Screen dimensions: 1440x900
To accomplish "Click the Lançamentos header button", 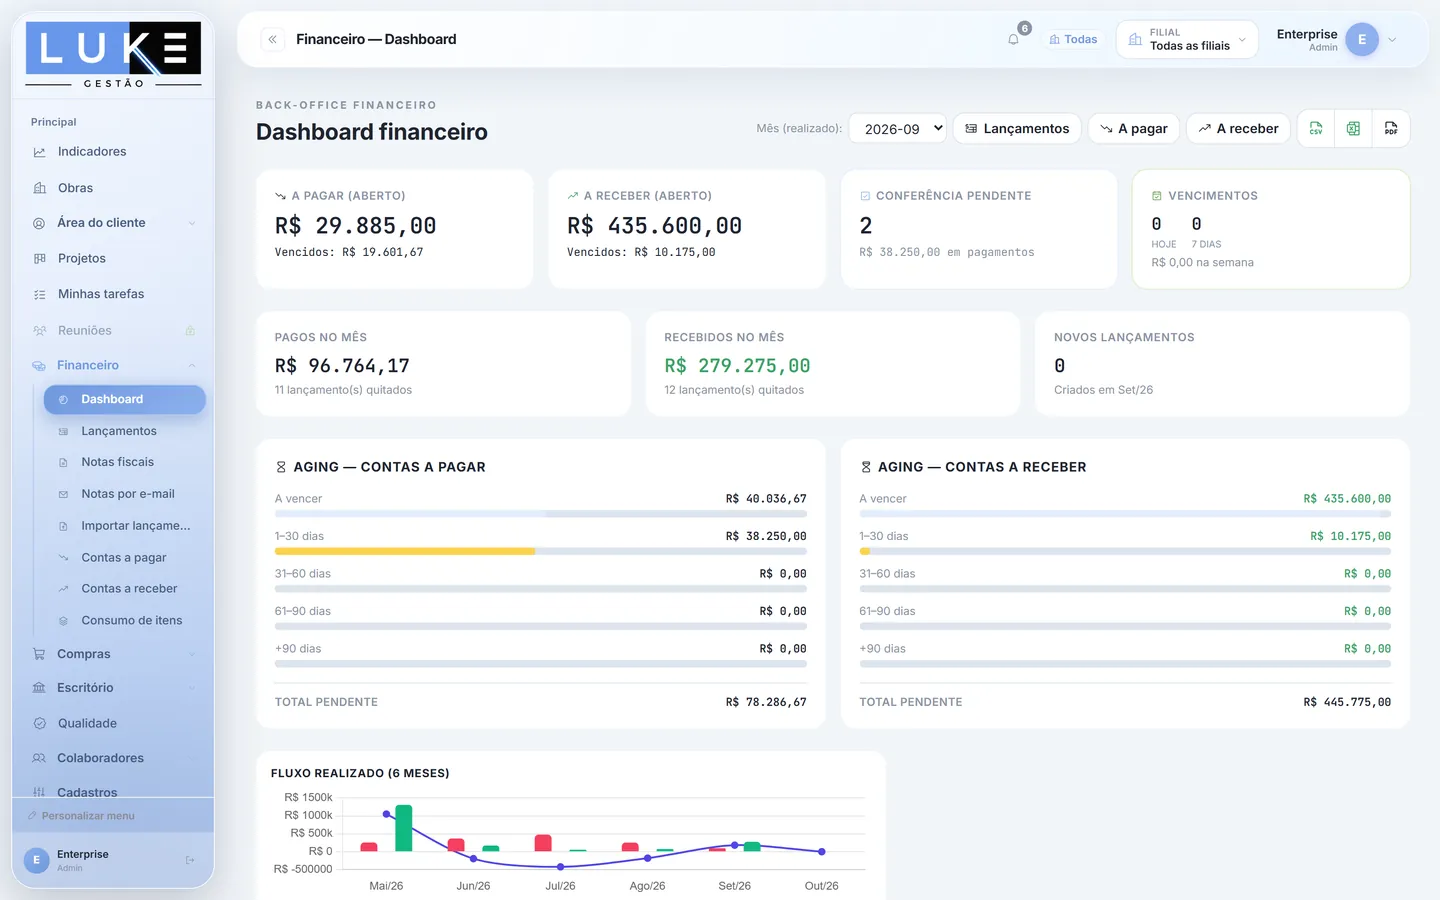I will coord(1017,129).
